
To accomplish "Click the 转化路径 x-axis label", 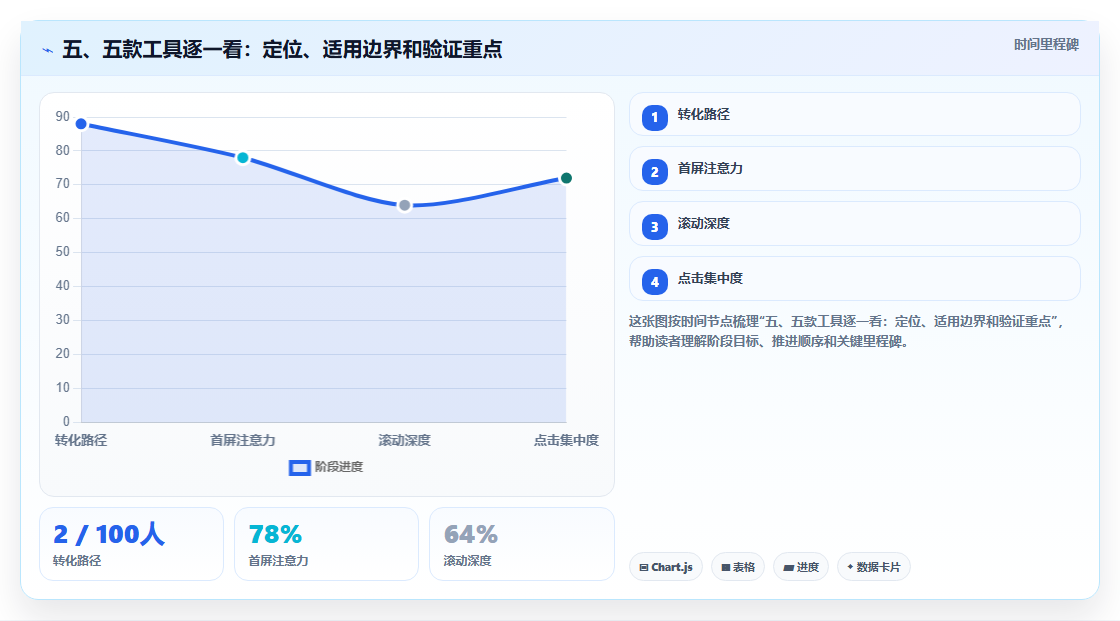I will coord(81,440).
